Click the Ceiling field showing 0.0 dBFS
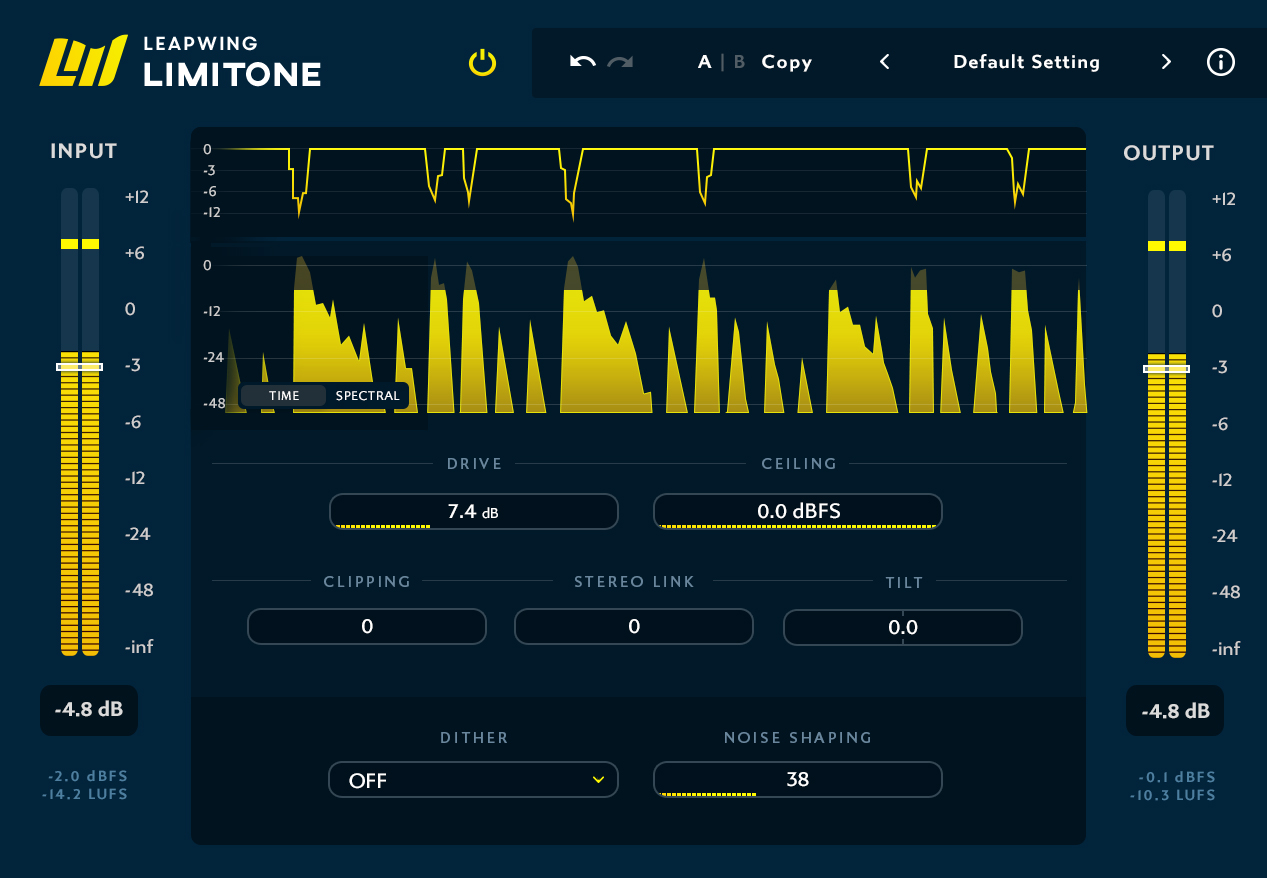The image size is (1267, 878). [x=797, y=511]
